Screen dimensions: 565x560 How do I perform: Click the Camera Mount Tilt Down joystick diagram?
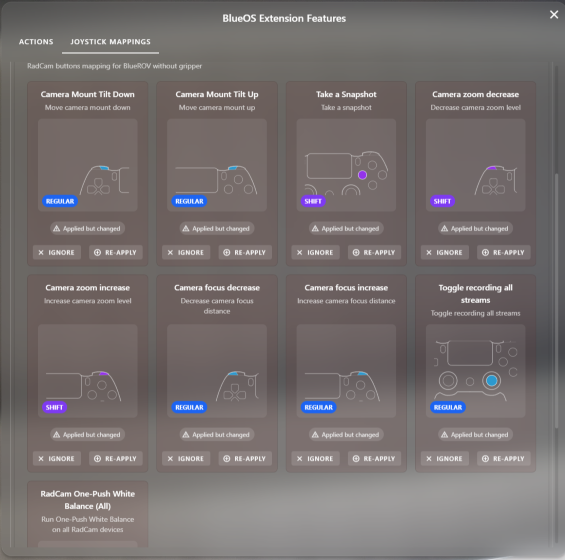[88, 165]
